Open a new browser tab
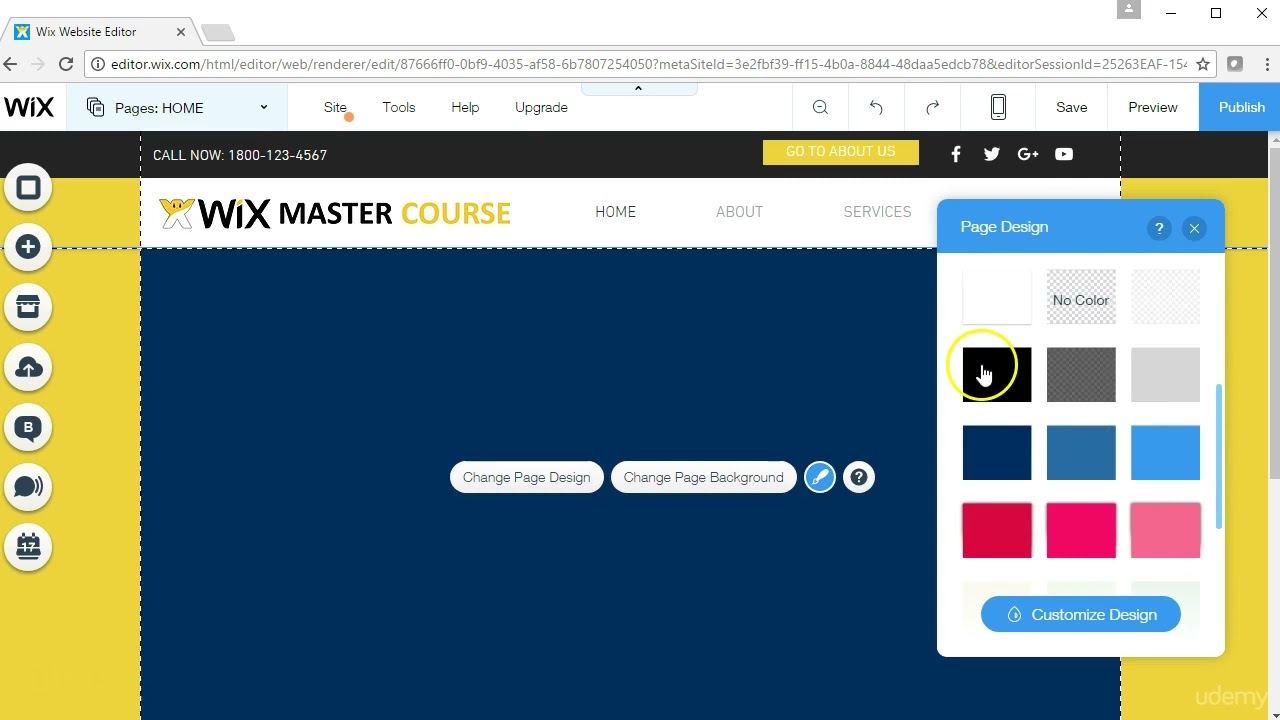The width and height of the screenshot is (1280, 720). [217, 33]
